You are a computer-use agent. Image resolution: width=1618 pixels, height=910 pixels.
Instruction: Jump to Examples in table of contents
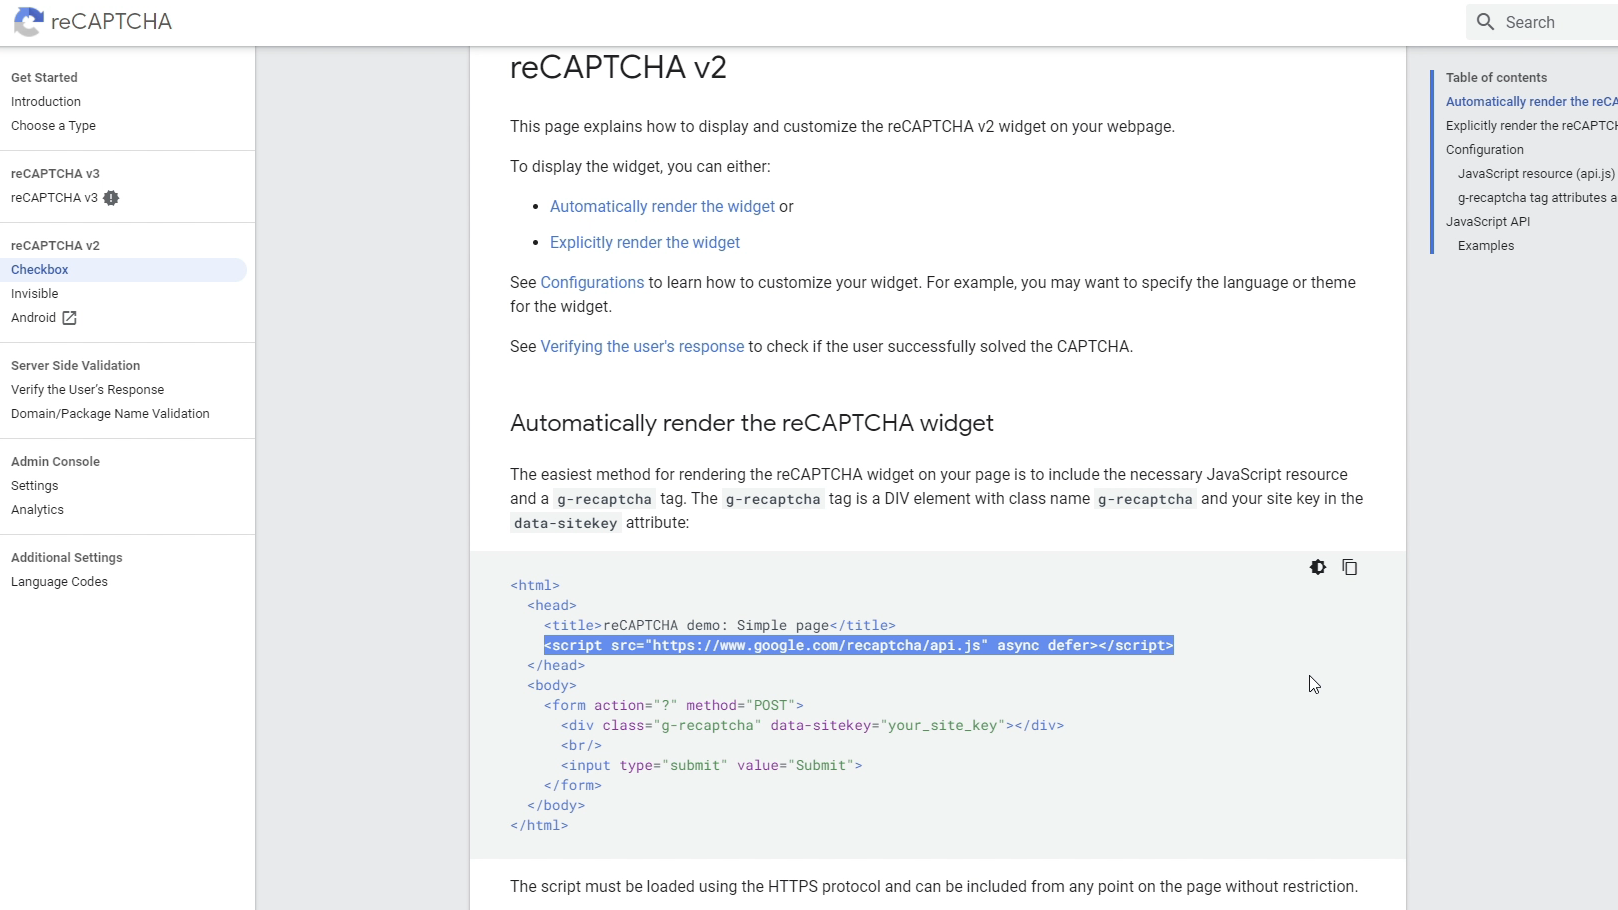click(1486, 246)
